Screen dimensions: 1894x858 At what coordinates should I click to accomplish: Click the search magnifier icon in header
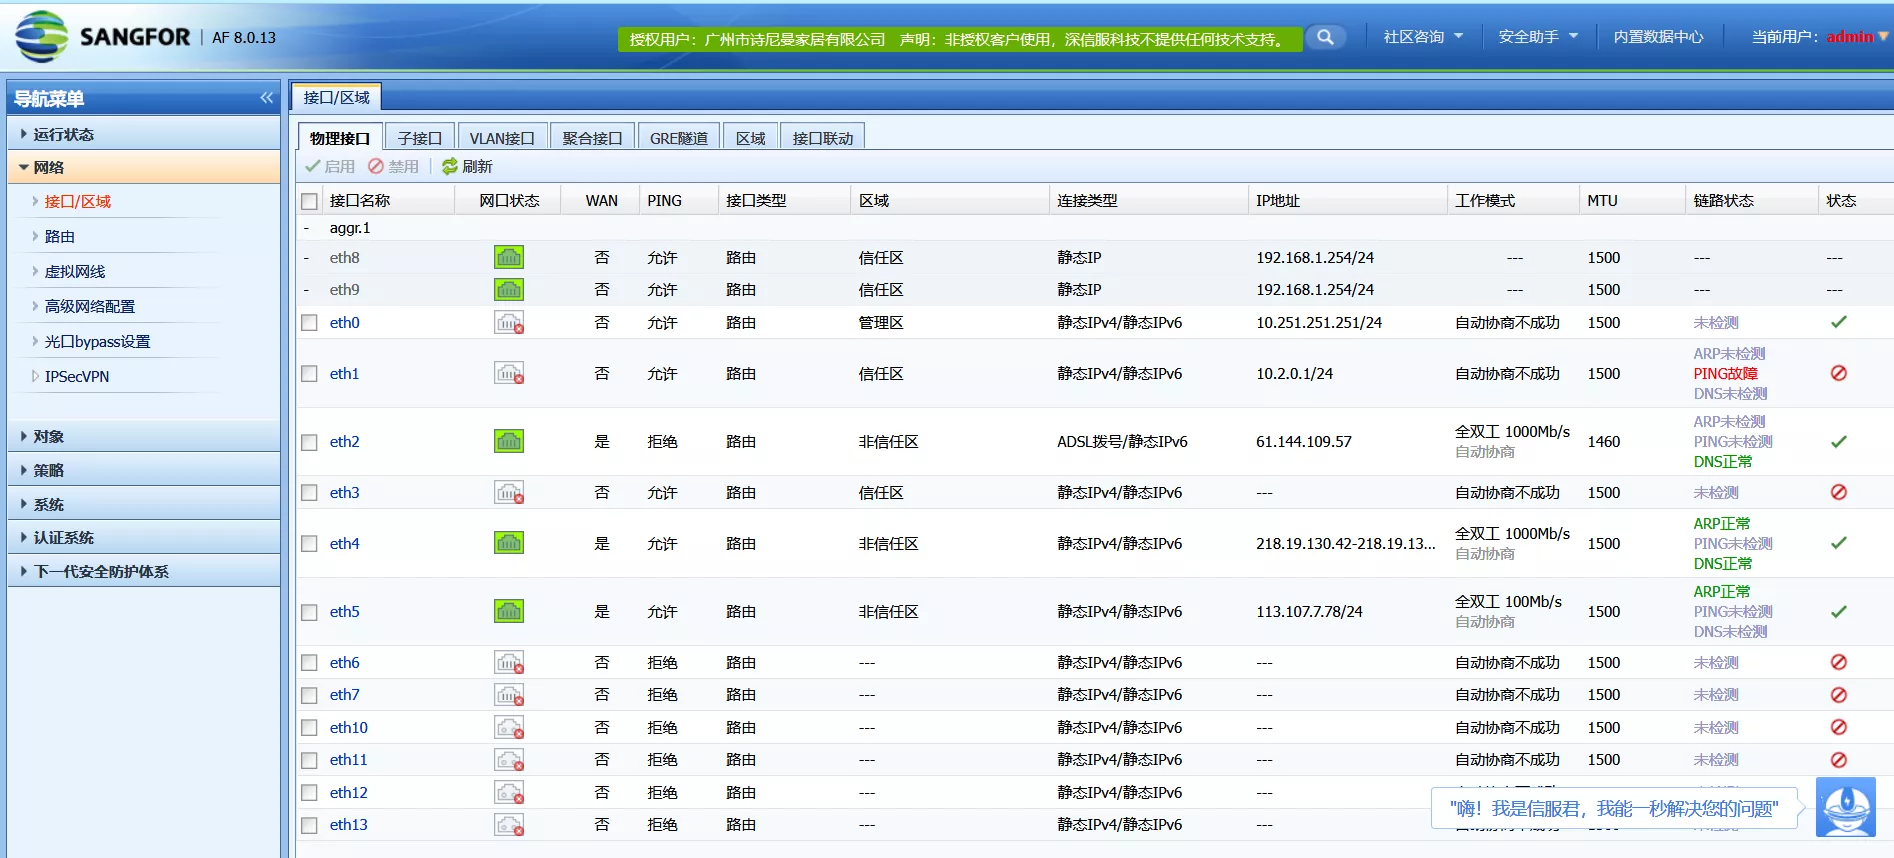(x=1325, y=37)
